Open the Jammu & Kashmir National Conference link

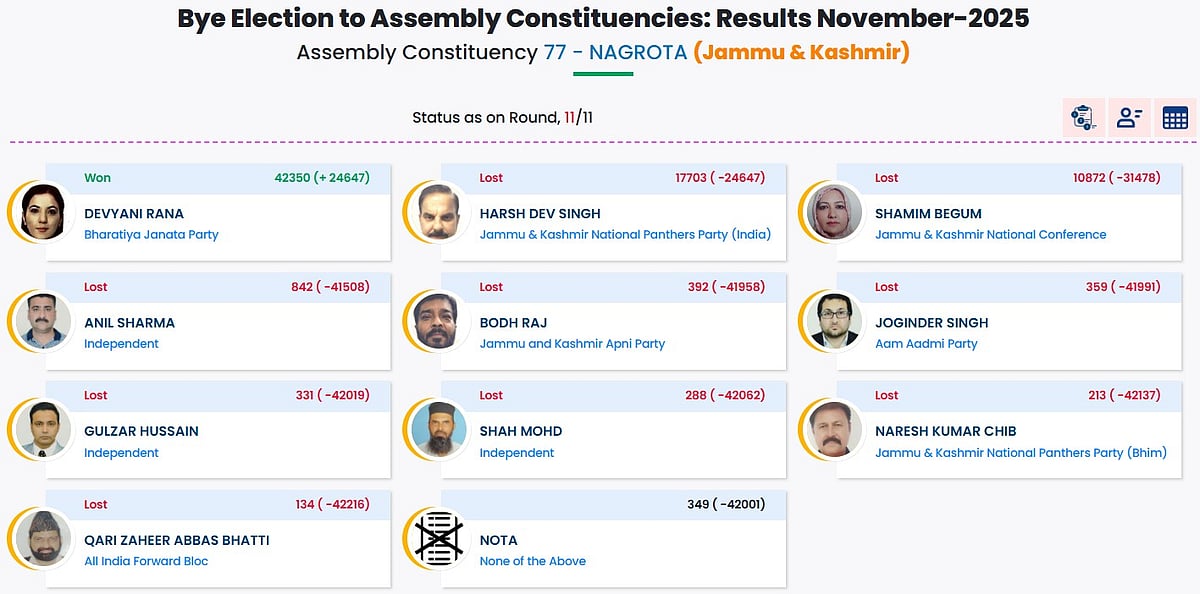pyautogui.click(x=990, y=234)
